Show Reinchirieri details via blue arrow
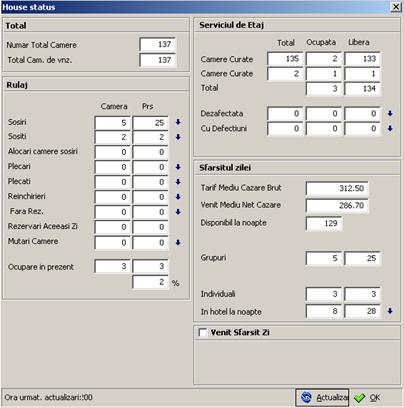404x408 pixels. coord(178,197)
